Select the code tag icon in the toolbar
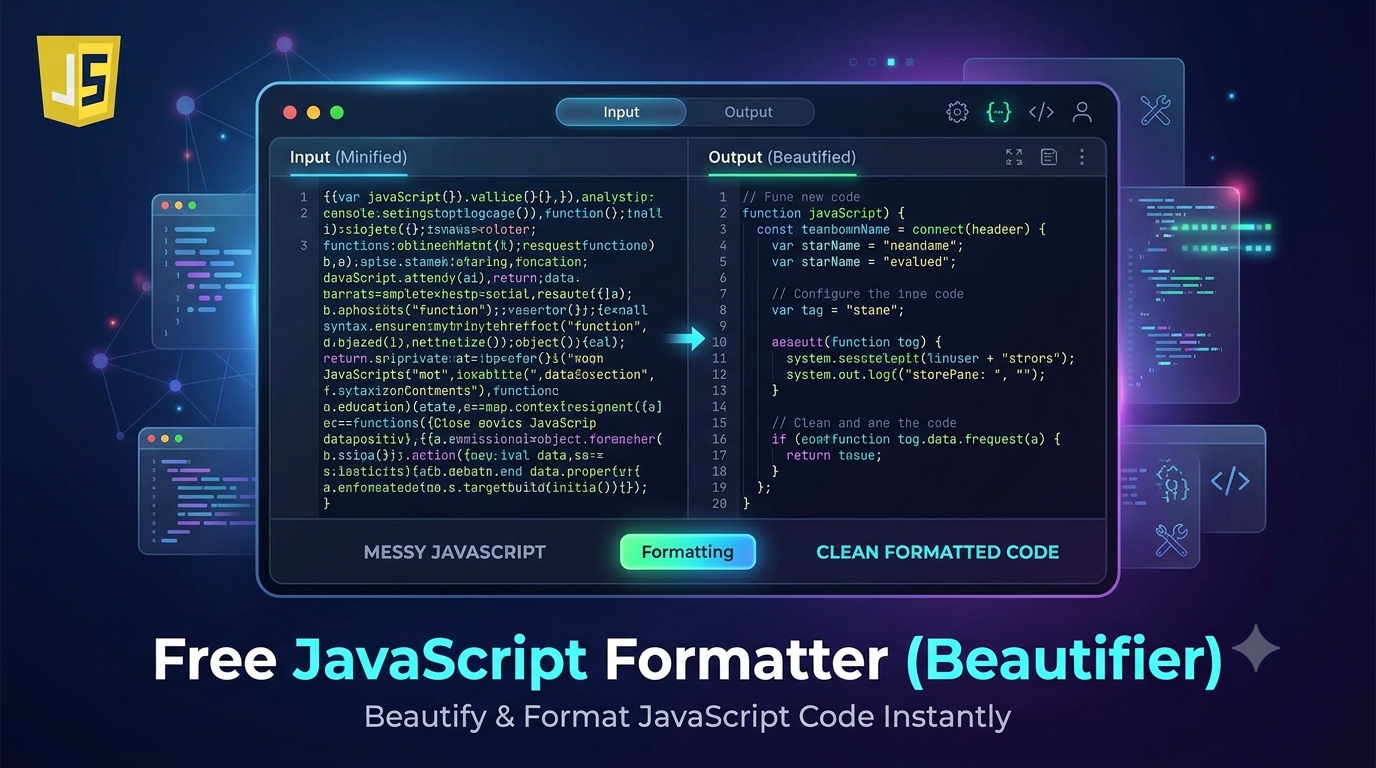Screen dimensions: 1376x768 (x=1041, y=112)
